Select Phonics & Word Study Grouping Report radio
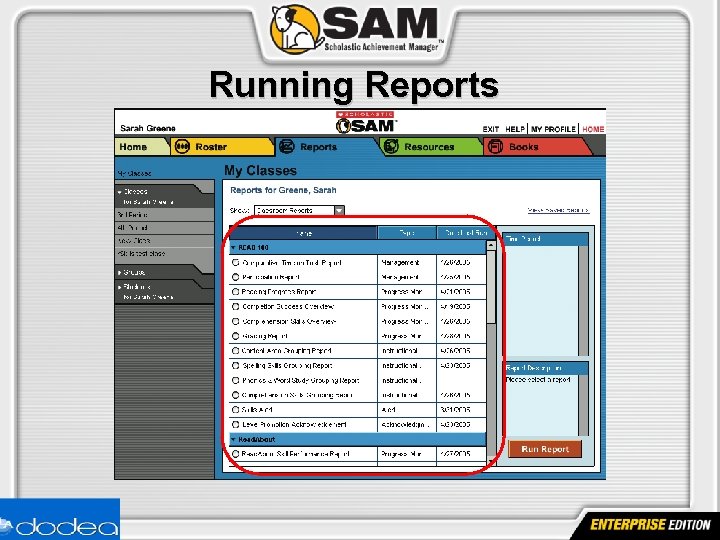The image size is (720, 540). point(236,380)
